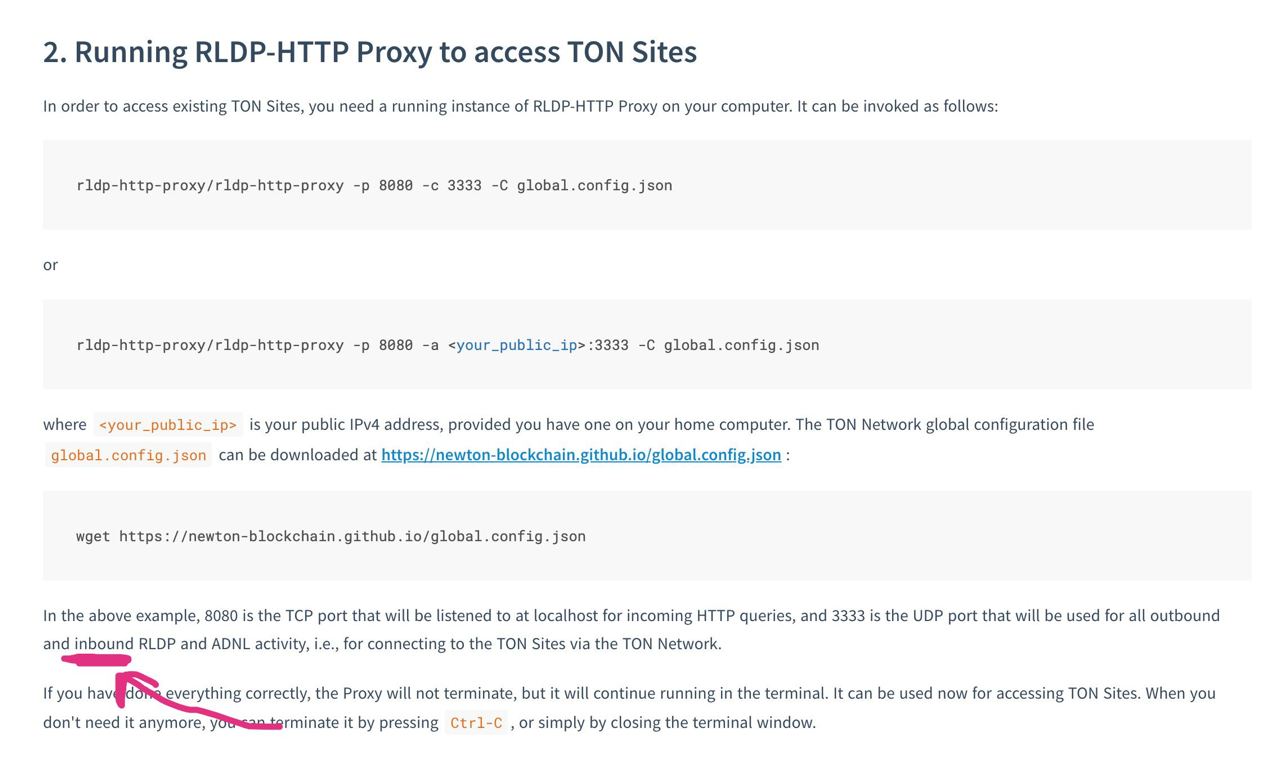
Task: Click the standalone word 'or' between code blocks
Action: click(x=50, y=265)
